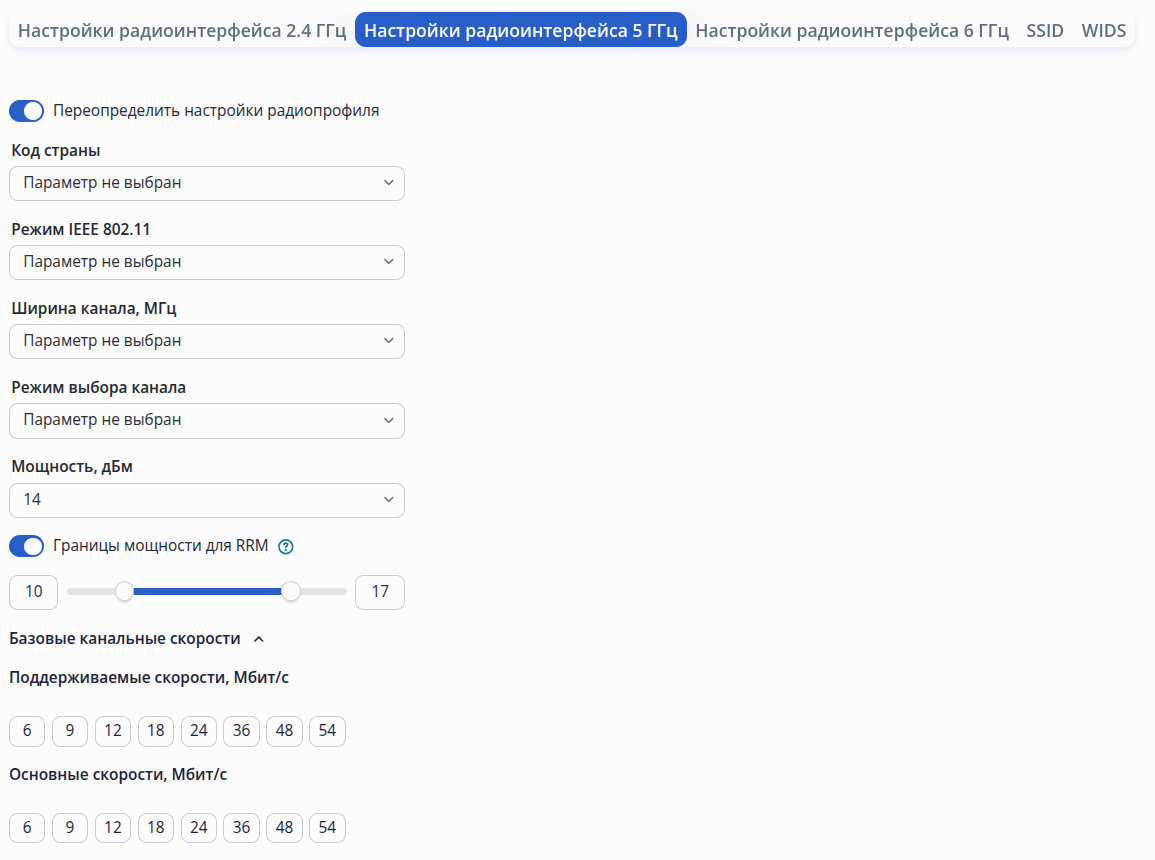This screenshot has height=860, width=1155.
Task: Disable Границы мощности для RRM switch
Action: point(27,546)
